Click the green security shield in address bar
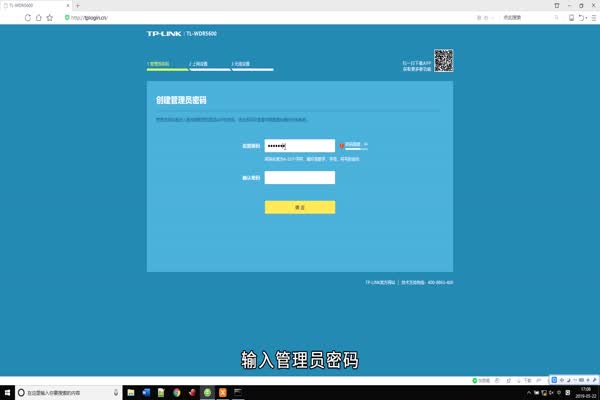 67,18
